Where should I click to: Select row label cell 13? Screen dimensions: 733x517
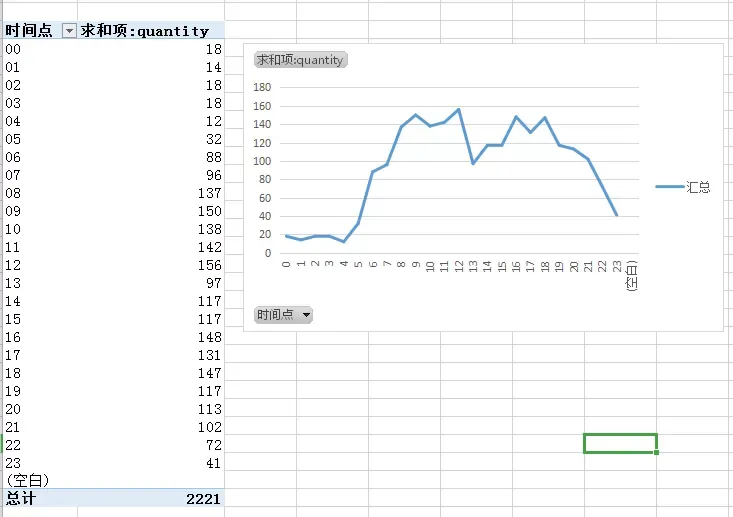pos(41,283)
